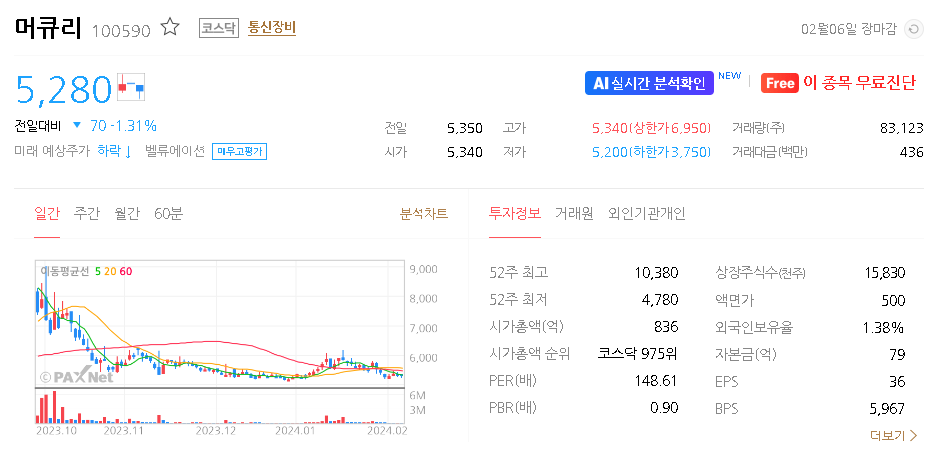The width and height of the screenshot is (933, 456).
Task: Click the 자본금(억) value 79
Action: click(x=897, y=355)
